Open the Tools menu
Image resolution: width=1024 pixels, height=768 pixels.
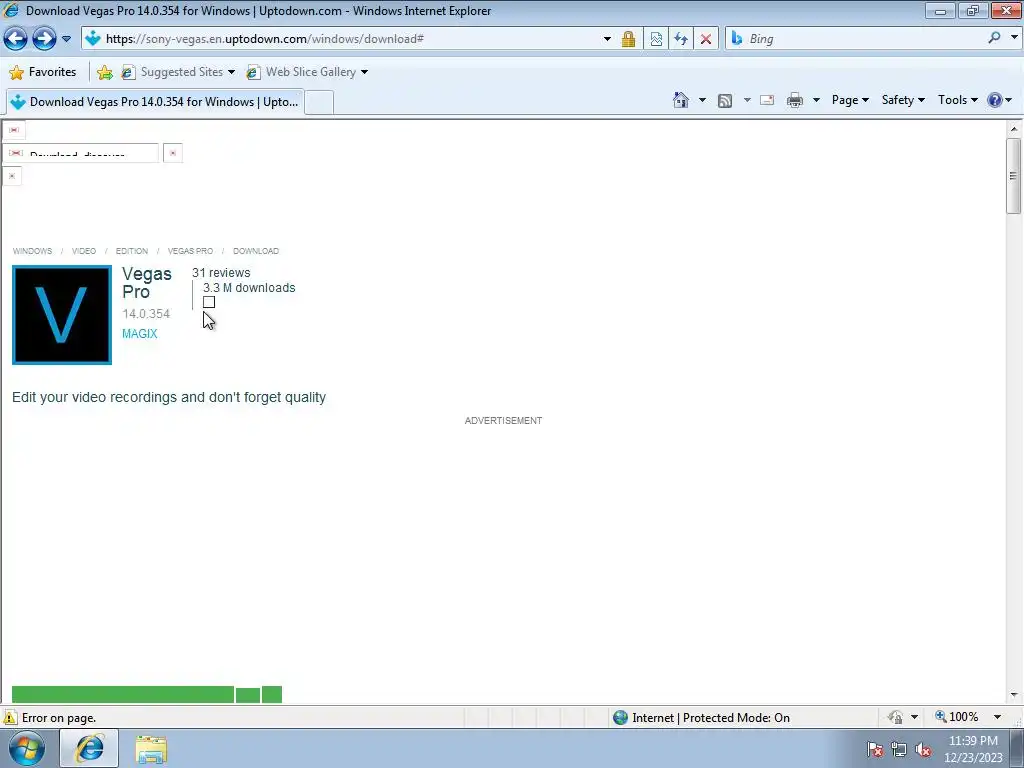tap(957, 100)
